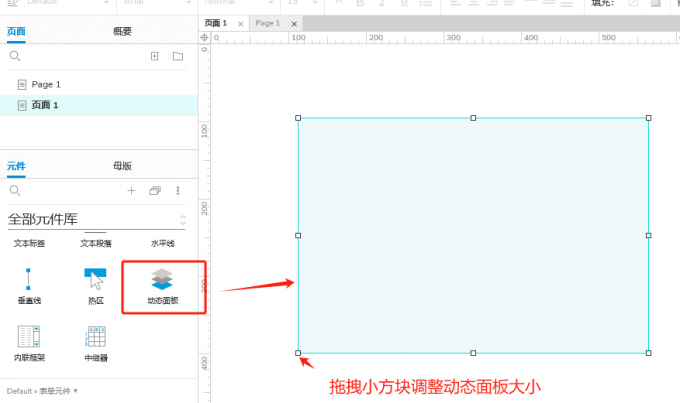Viewport: 680px width, 403px height.
Task: Click the panel's left-middle resize handle
Action: [298, 236]
